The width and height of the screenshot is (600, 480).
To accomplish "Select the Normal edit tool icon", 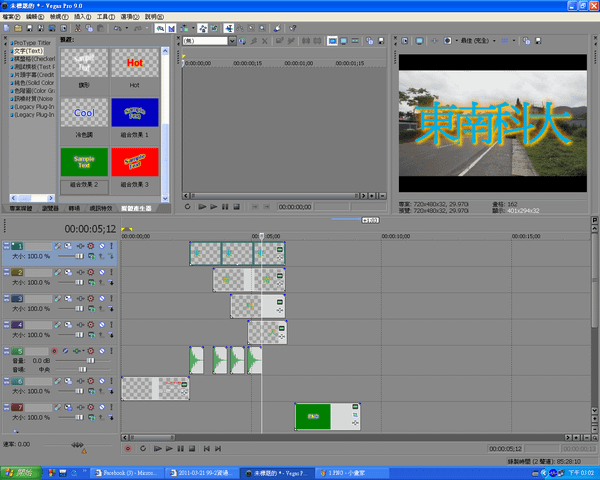I will [x=229, y=28].
